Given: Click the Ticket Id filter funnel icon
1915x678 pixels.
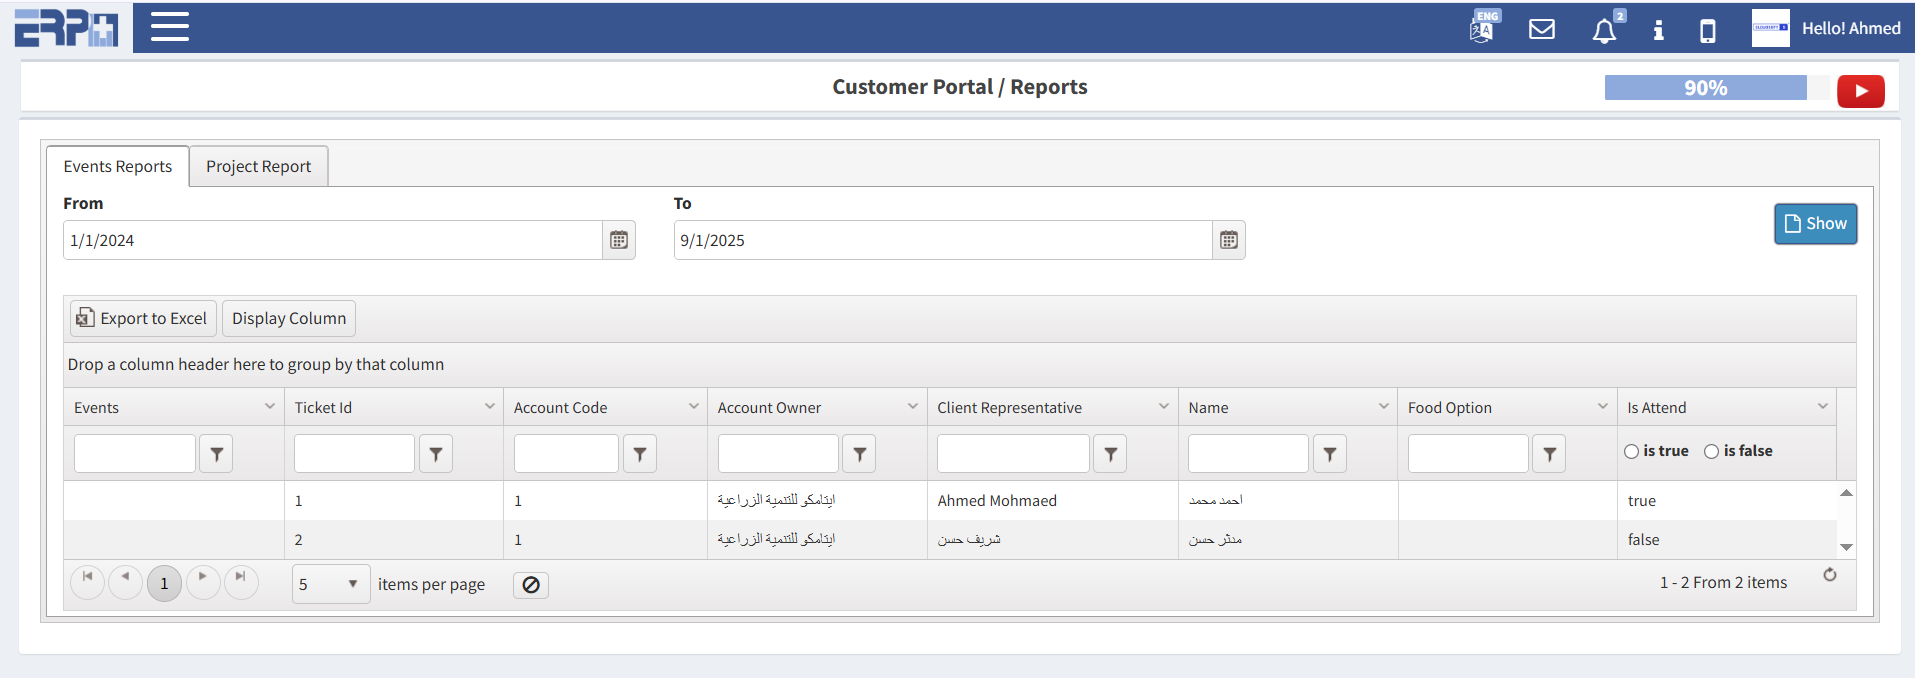Looking at the screenshot, I should click(x=436, y=454).
